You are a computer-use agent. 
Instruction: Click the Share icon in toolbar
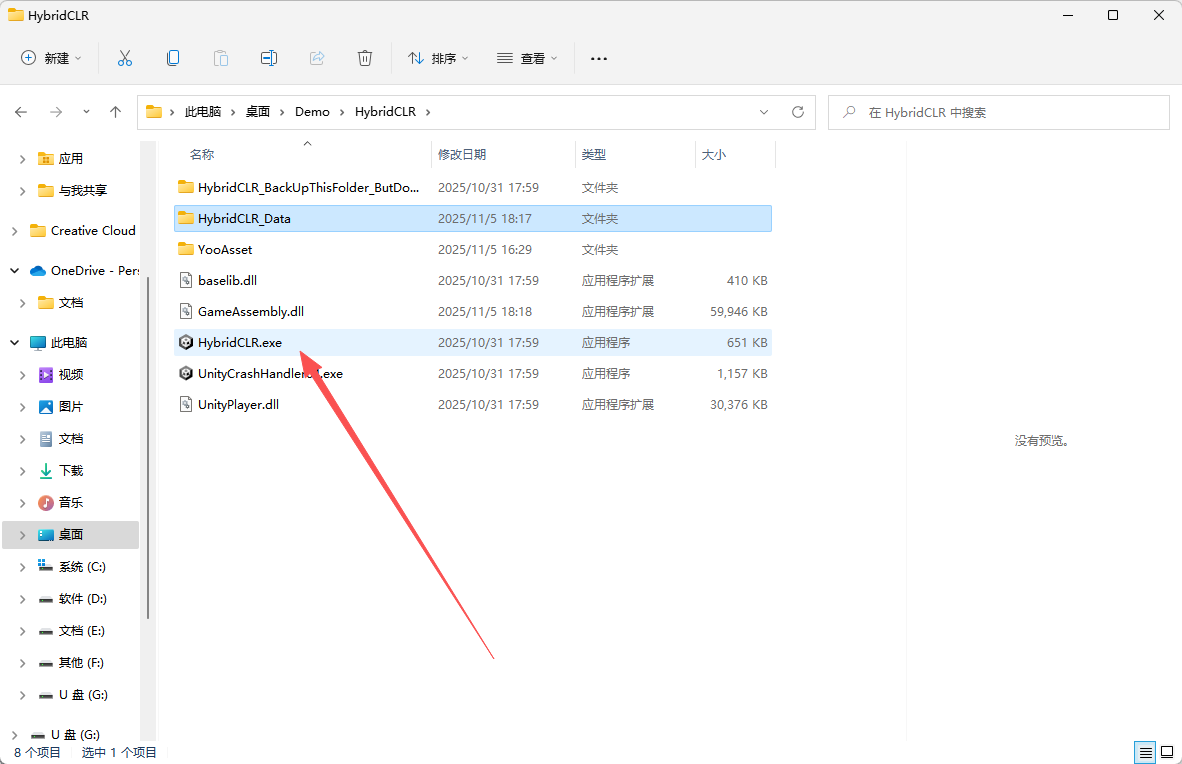tap(317, 58)
